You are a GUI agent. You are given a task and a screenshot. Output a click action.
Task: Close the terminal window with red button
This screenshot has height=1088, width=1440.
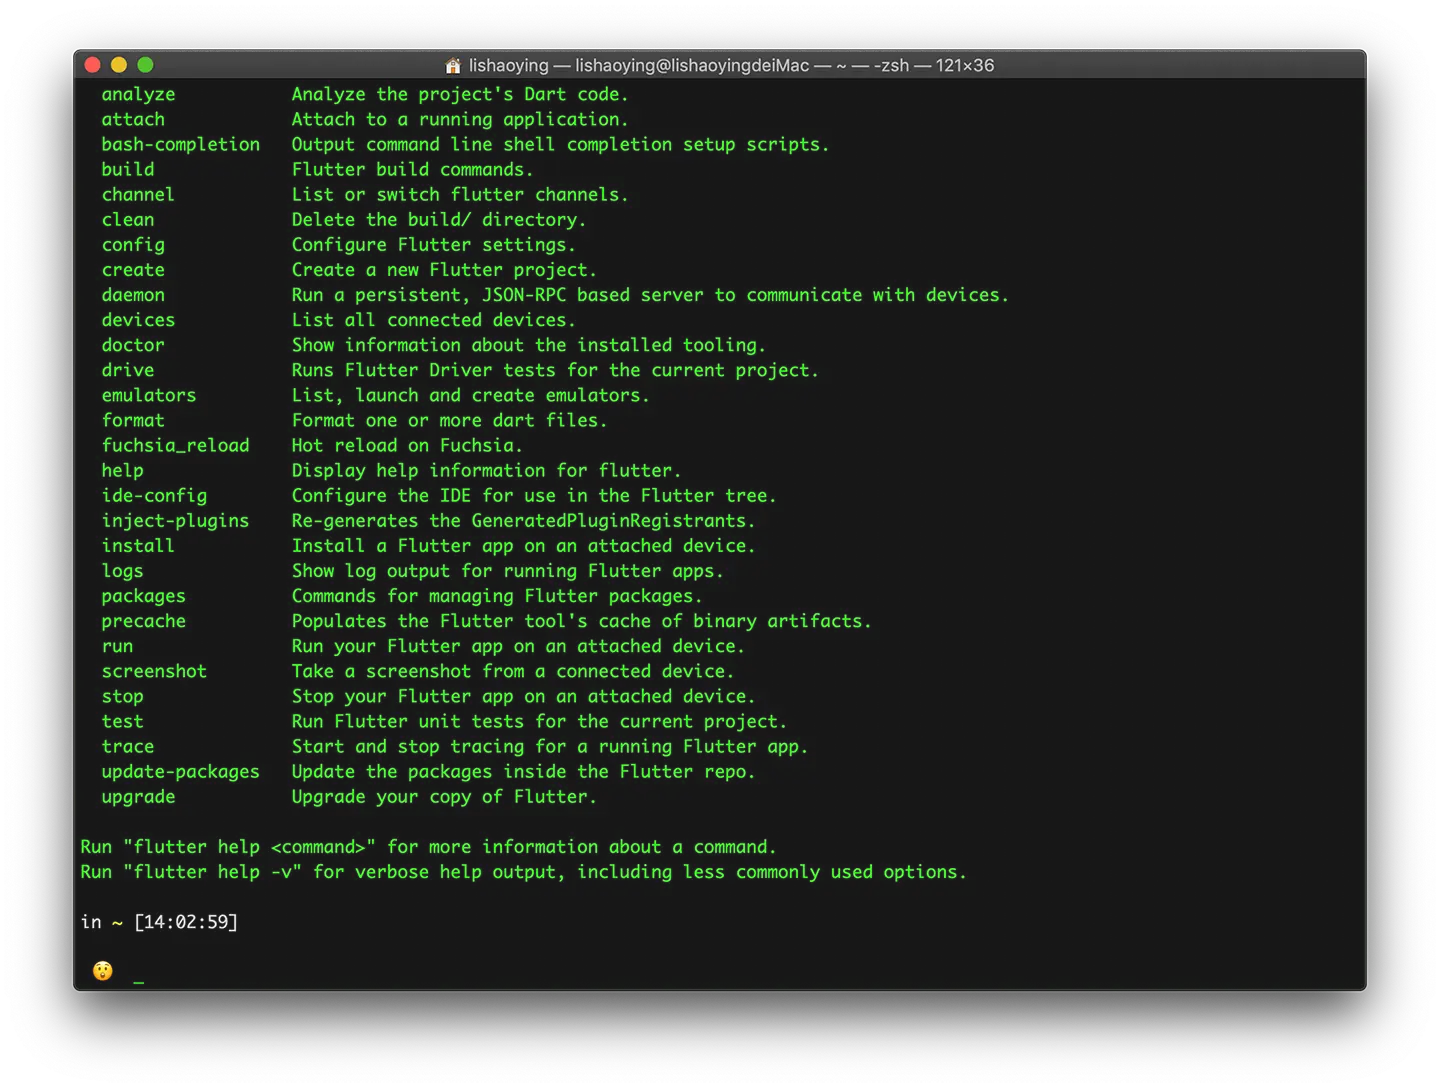click(x=93, y=65)
